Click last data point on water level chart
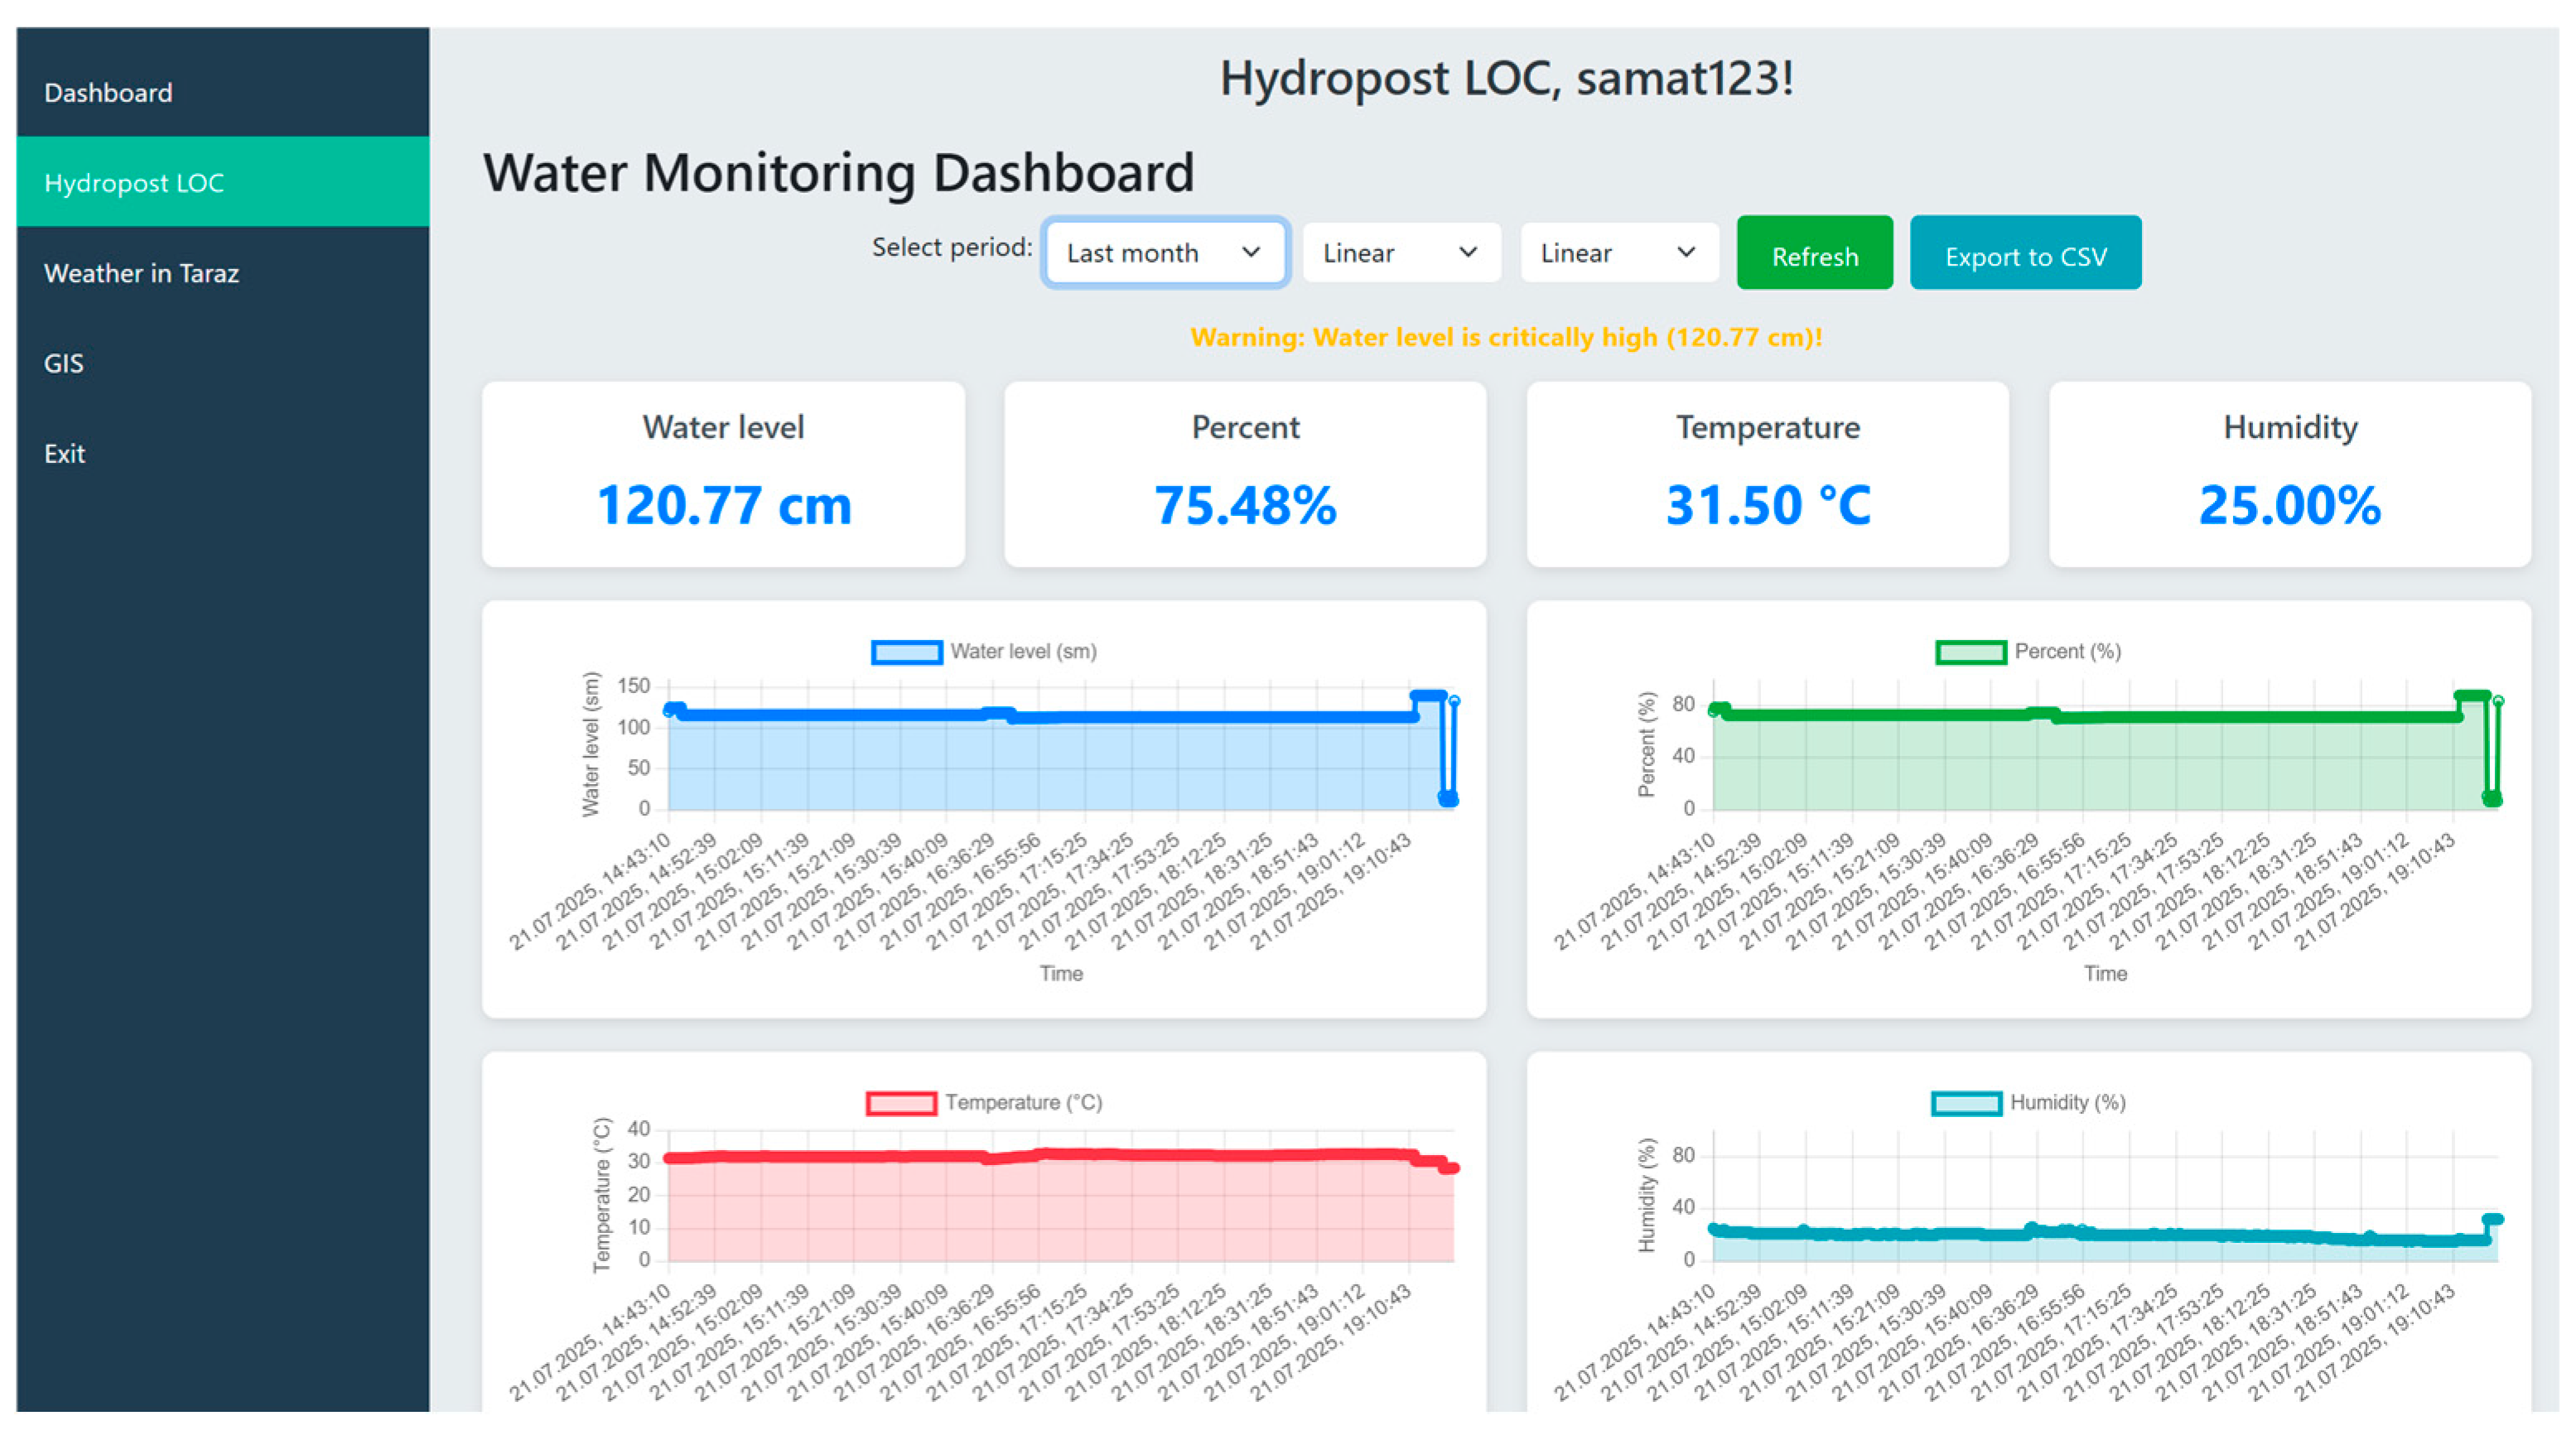This screenshot has width=2576, height=1435. (1454, 701)
